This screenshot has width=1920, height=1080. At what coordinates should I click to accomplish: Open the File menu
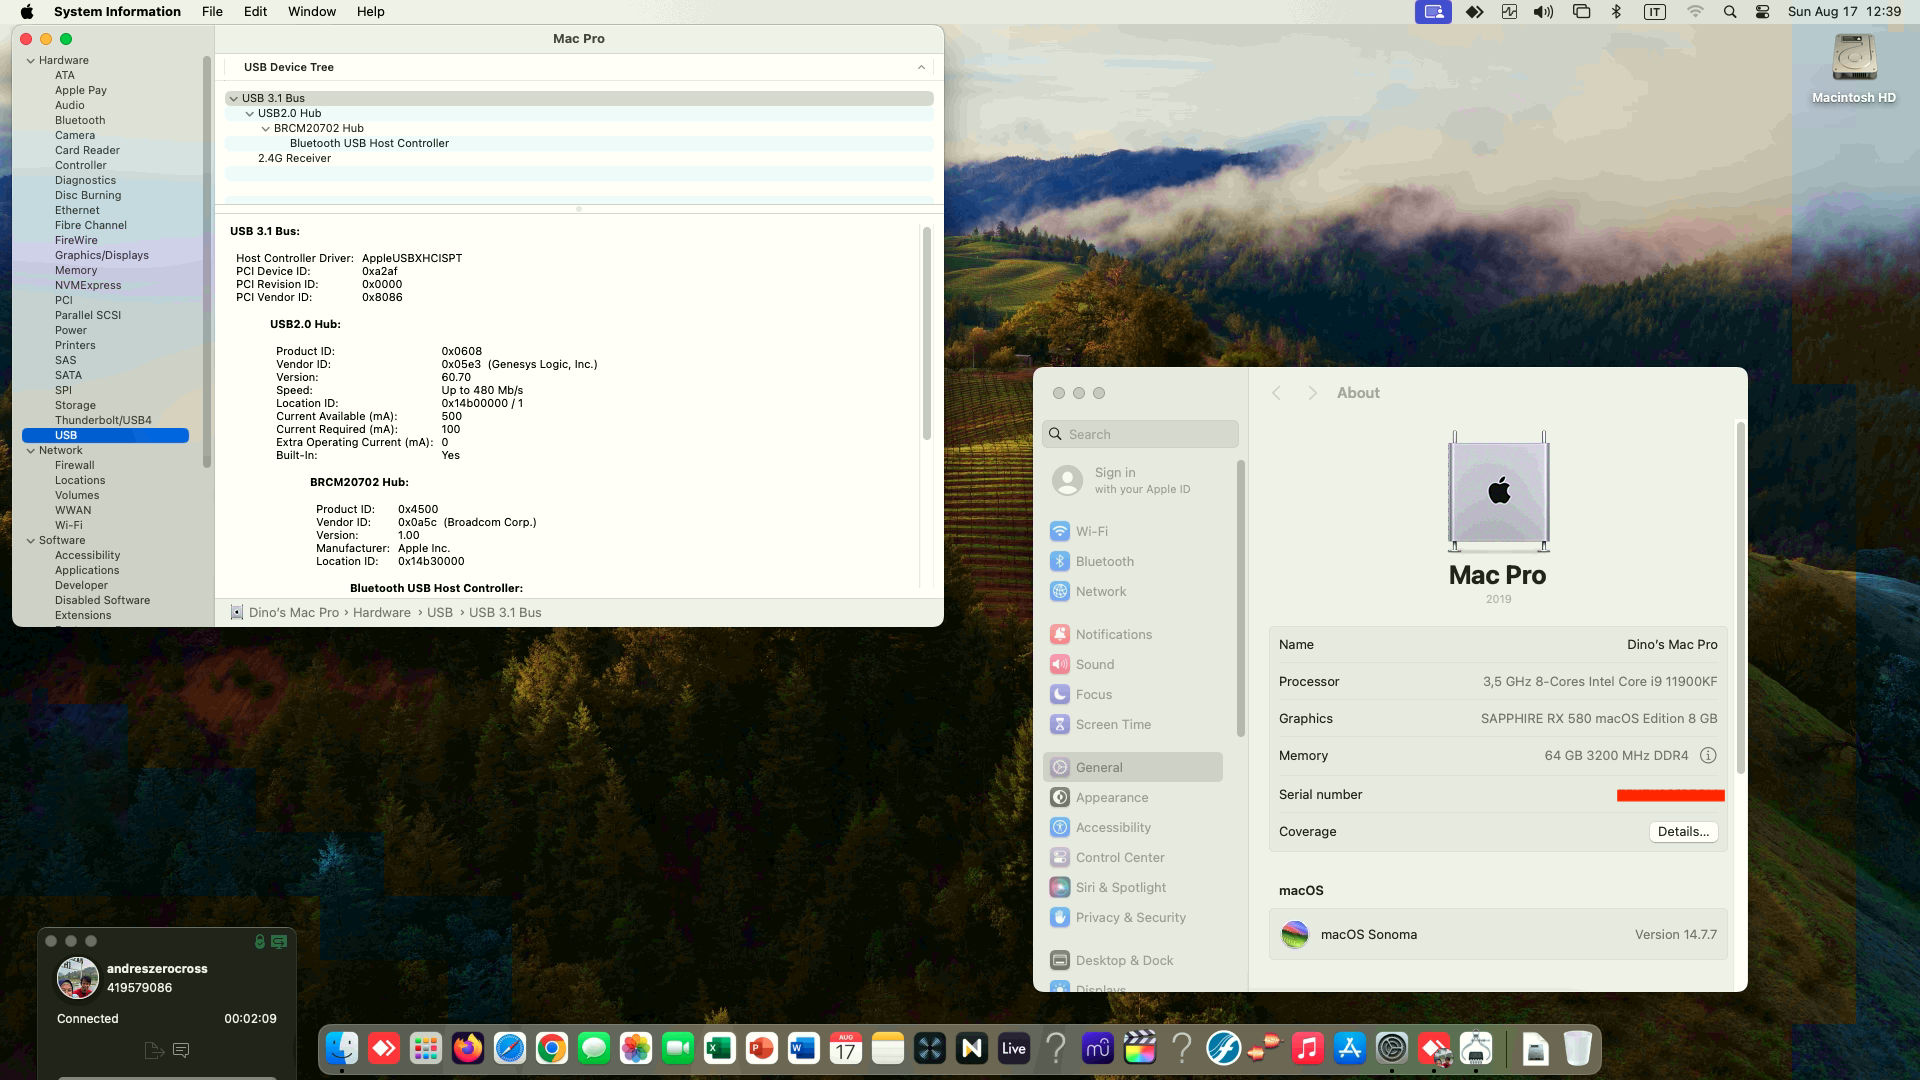click(x=212, y=12)
